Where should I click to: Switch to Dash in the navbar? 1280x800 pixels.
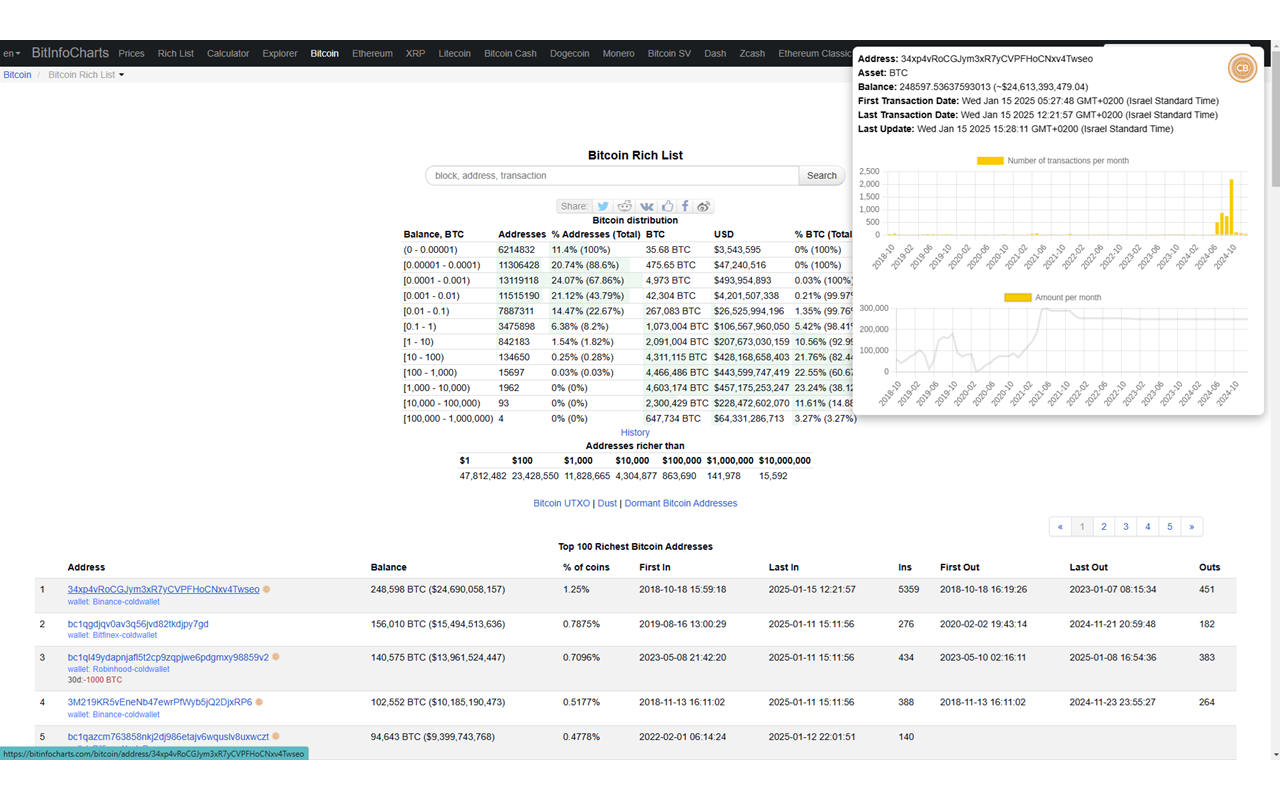pyautogui.click(x=715, y=54)
